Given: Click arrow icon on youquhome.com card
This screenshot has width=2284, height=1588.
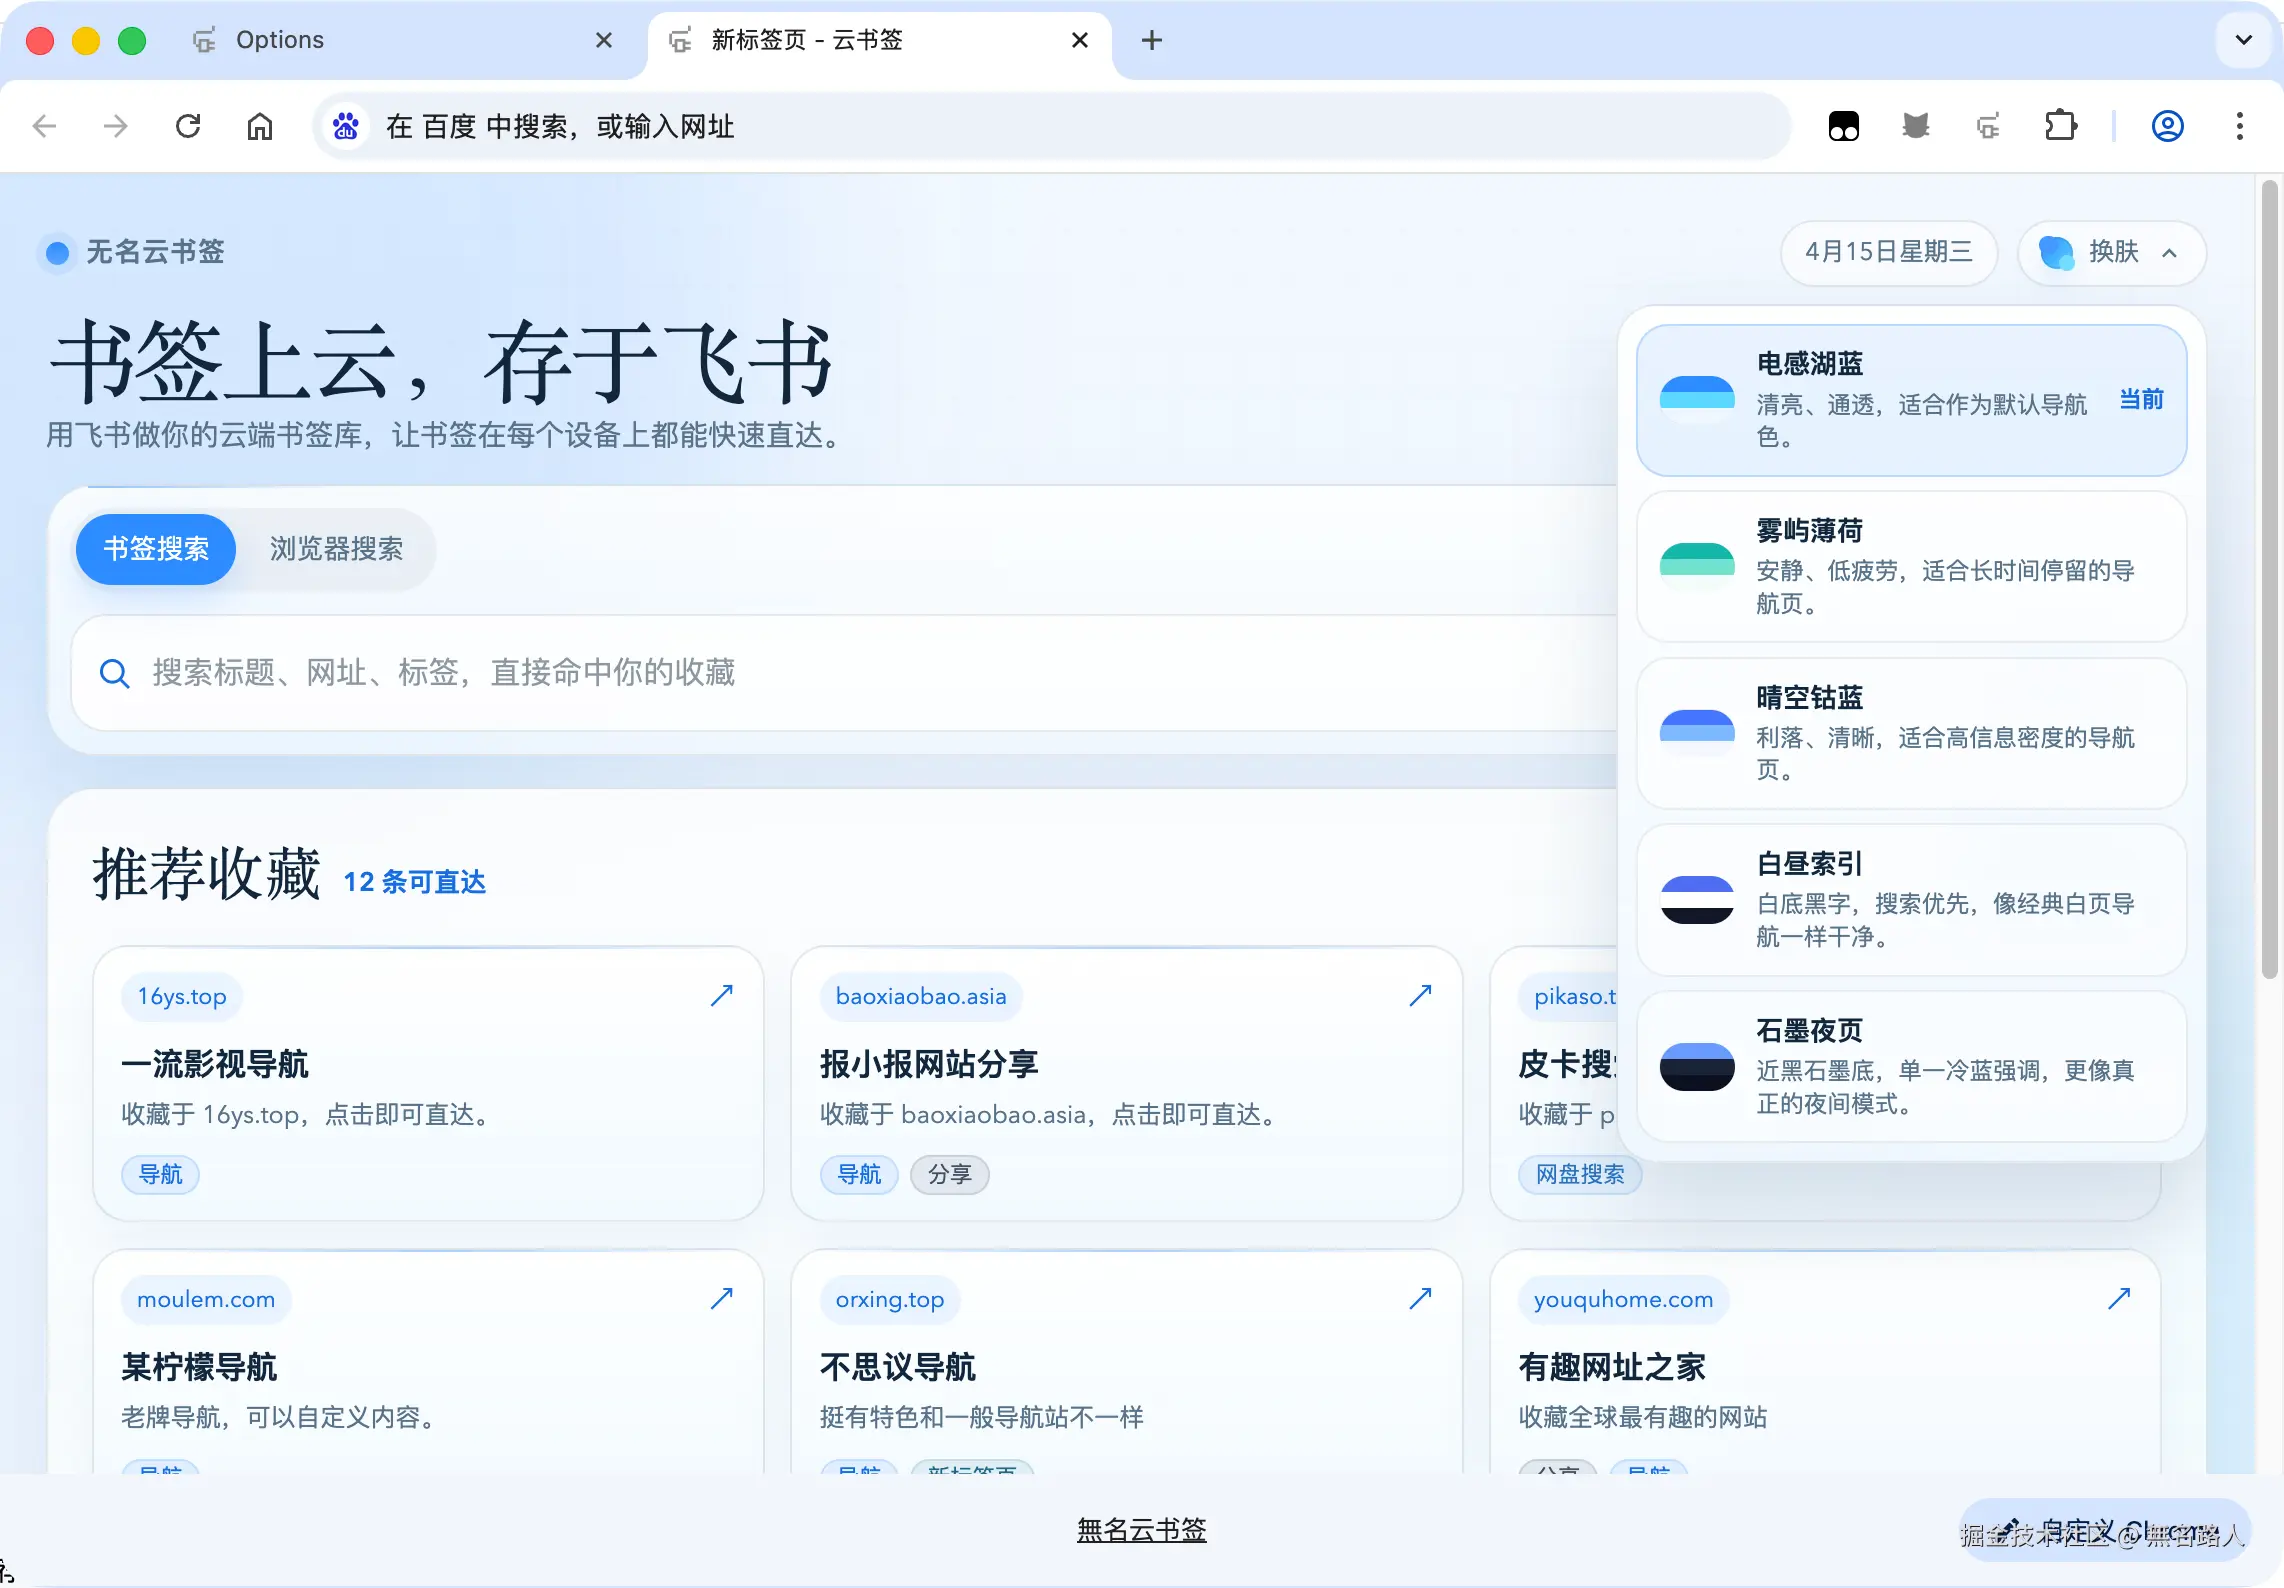Looking at the screenshot, I should (2118, 1298).
